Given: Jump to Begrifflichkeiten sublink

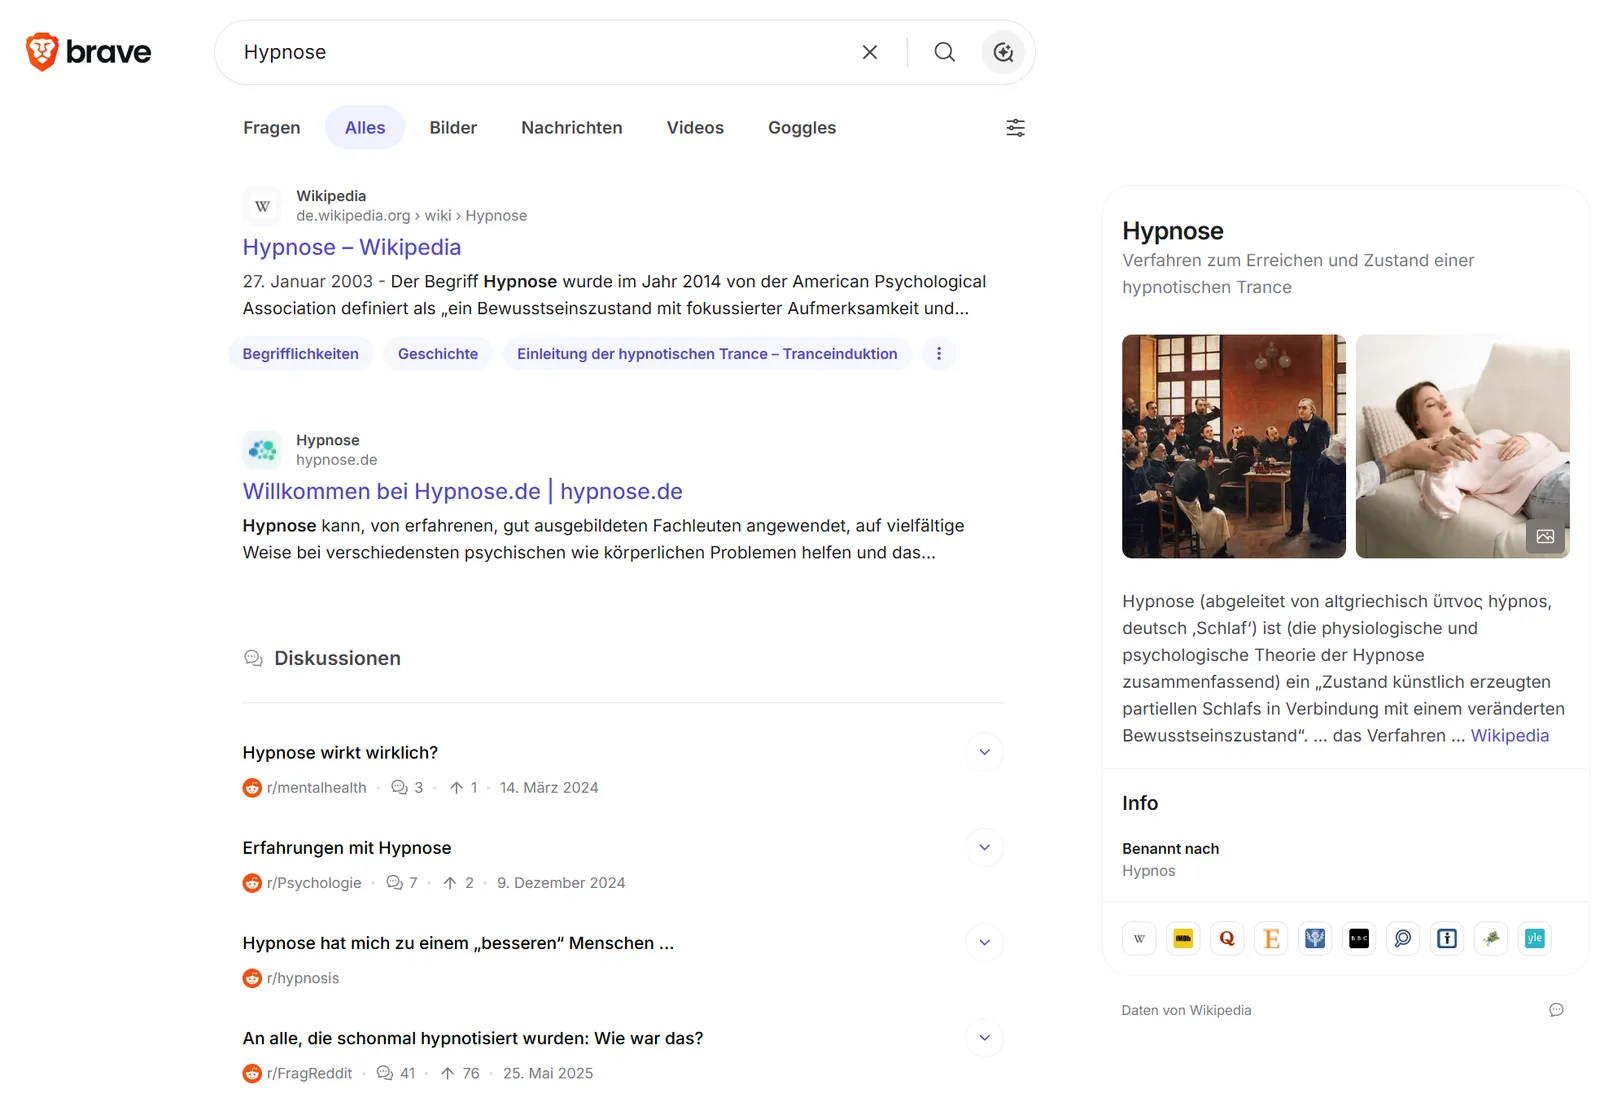Looking at the screenshot, I should (300, 354).
